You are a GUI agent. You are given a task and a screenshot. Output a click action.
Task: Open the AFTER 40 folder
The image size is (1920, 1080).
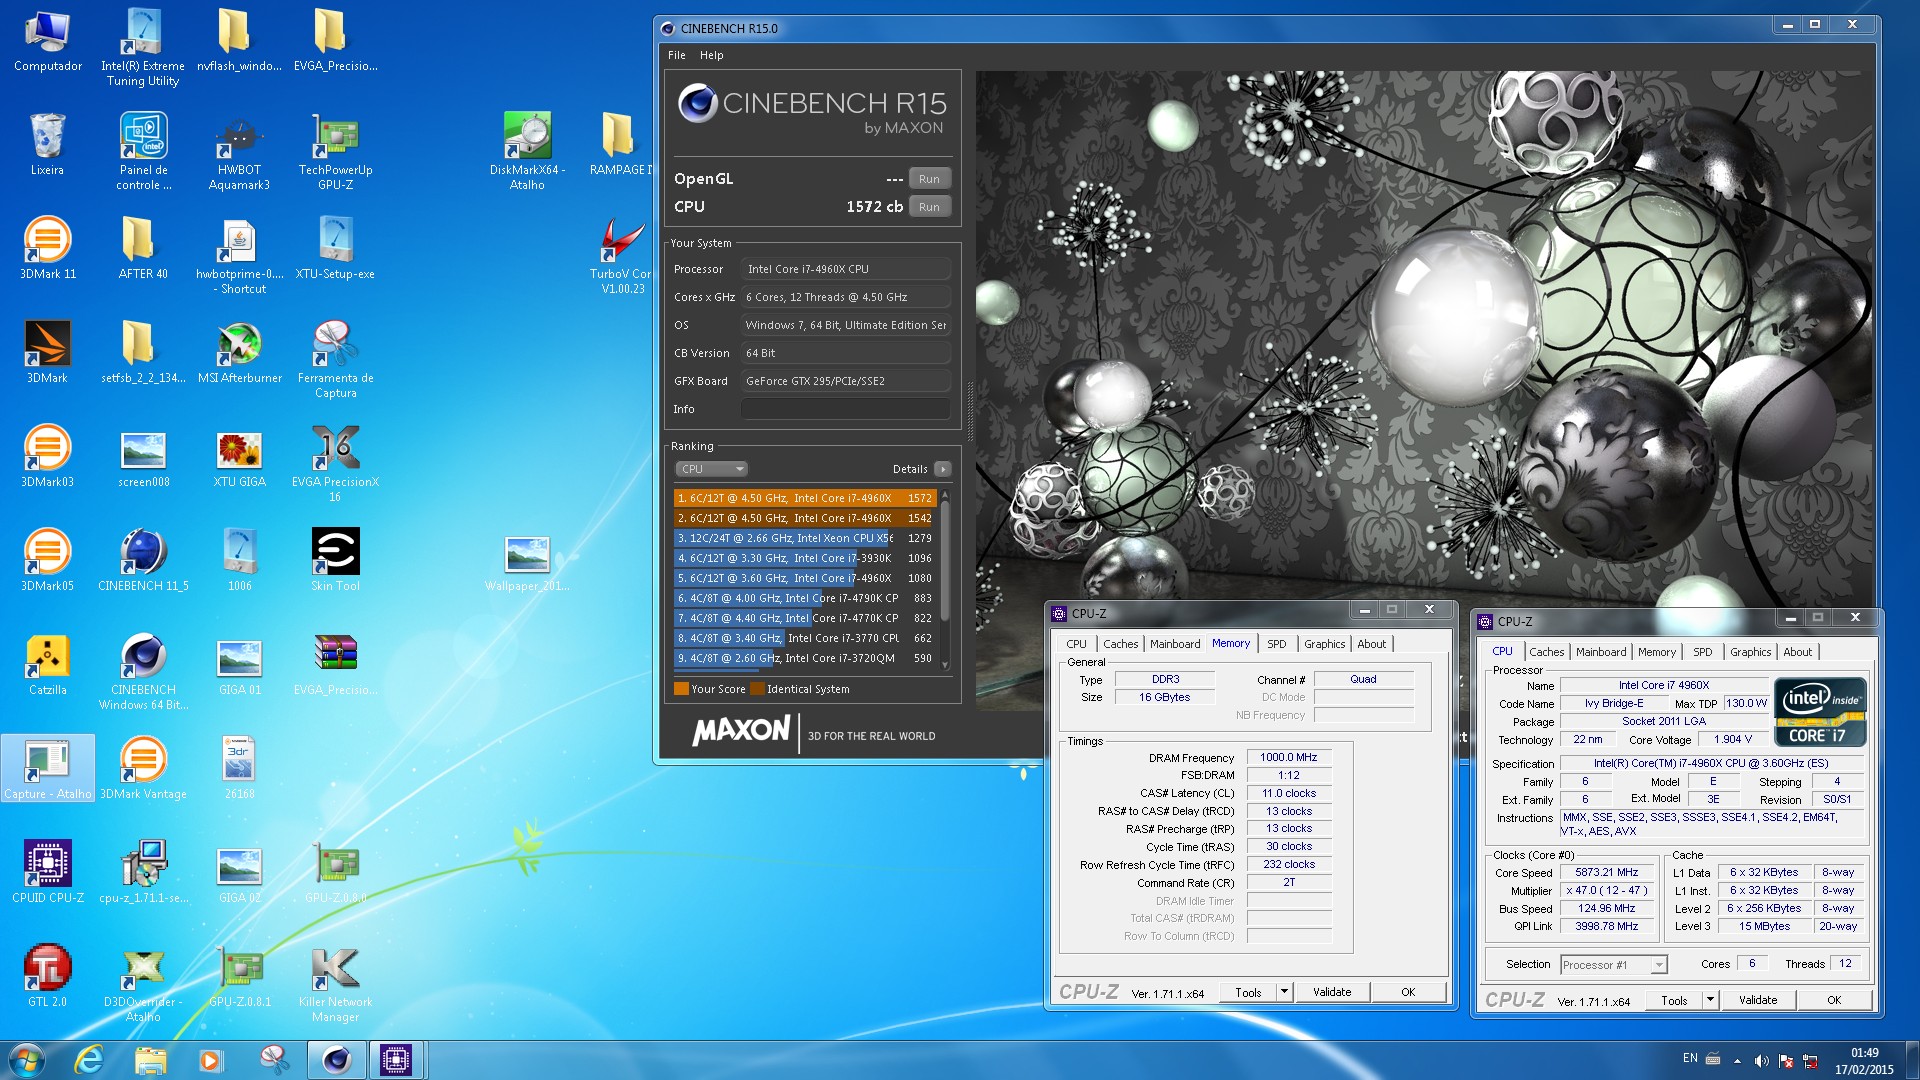tap(143, 248)
